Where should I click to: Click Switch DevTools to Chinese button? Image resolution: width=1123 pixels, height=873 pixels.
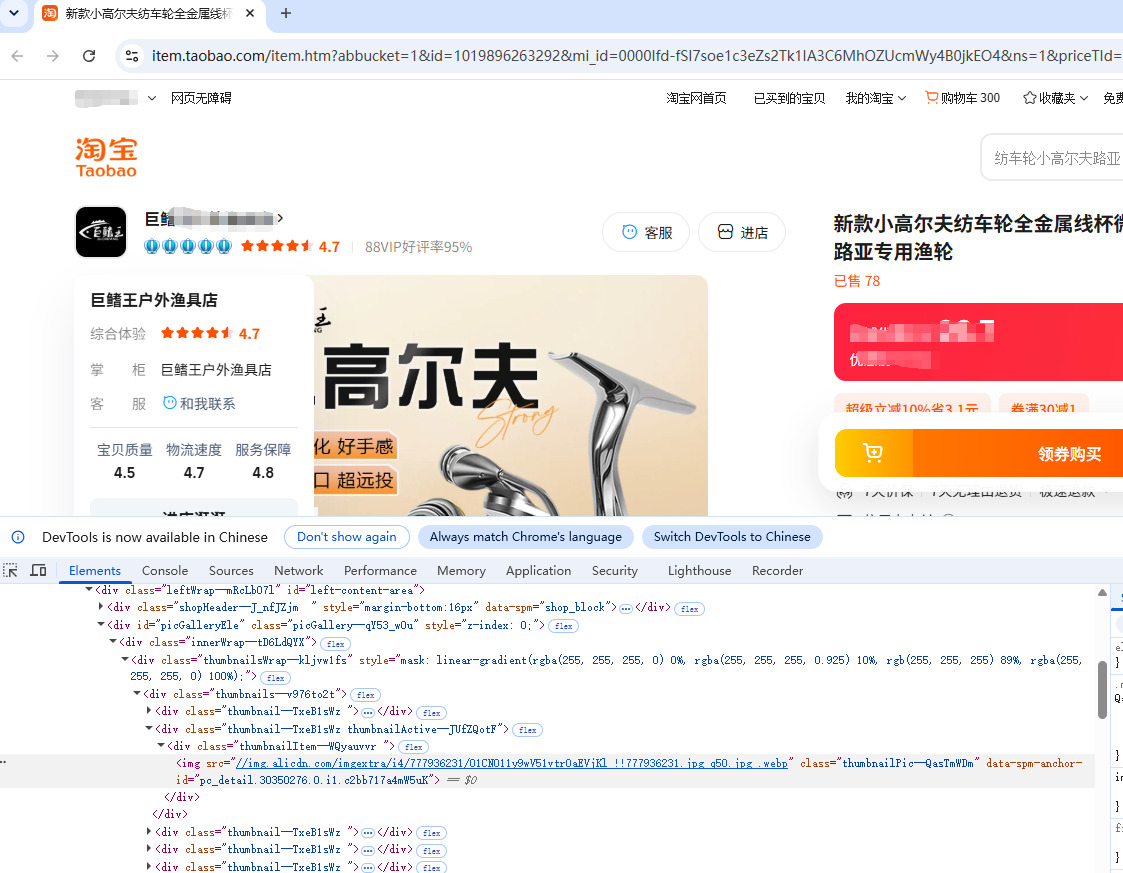point(732,537)
